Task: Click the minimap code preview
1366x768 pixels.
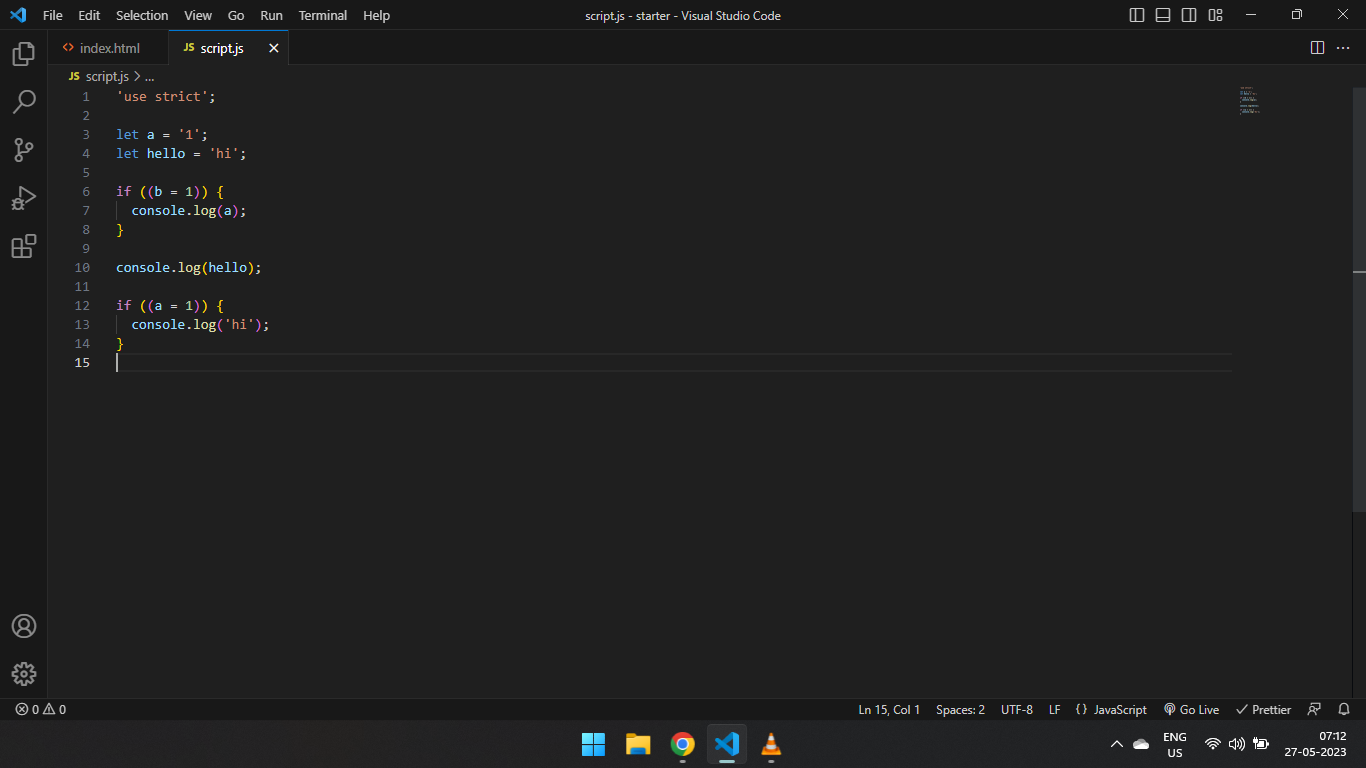Action: (1249, 100)
